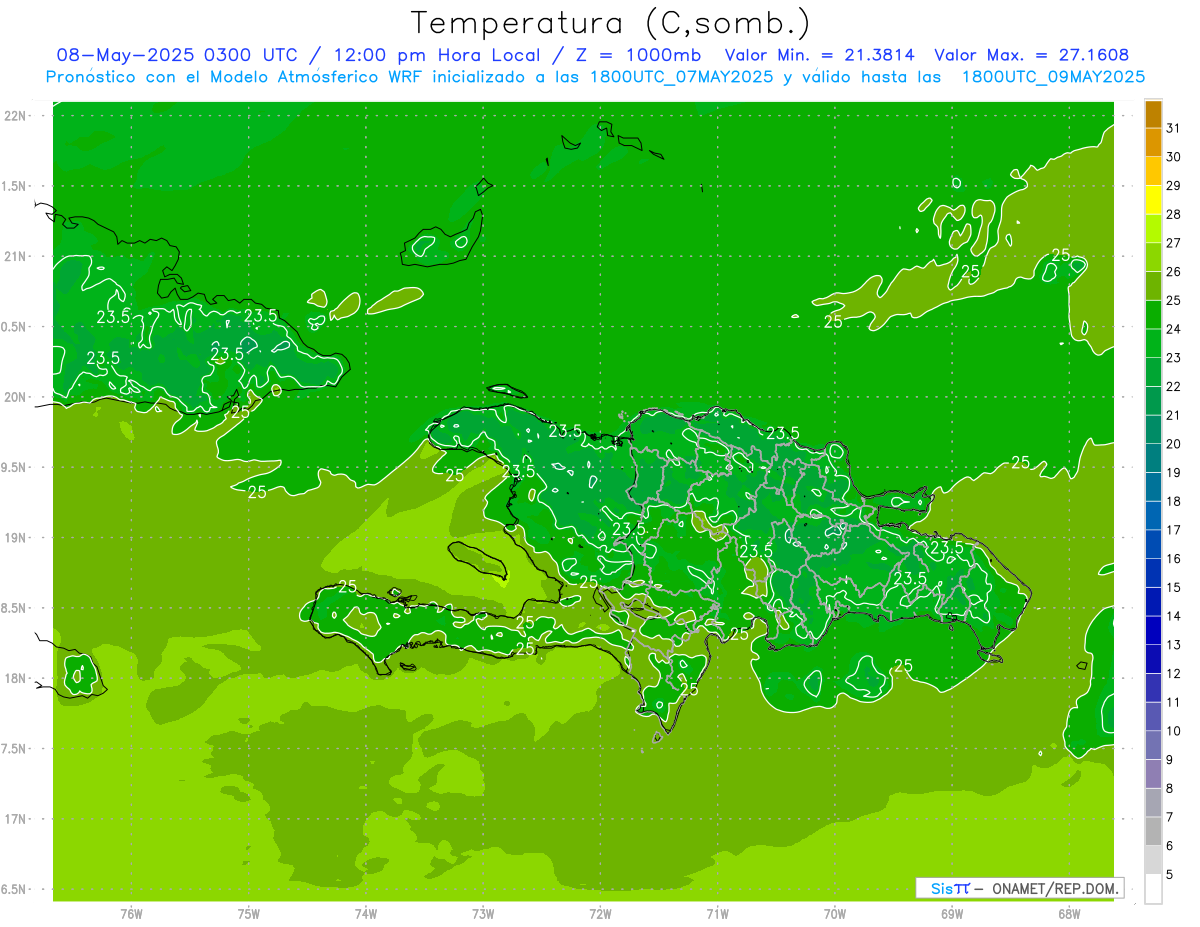Click longitude label '71W'
The width and height of the screenshot is (1200, 927).
717,914
